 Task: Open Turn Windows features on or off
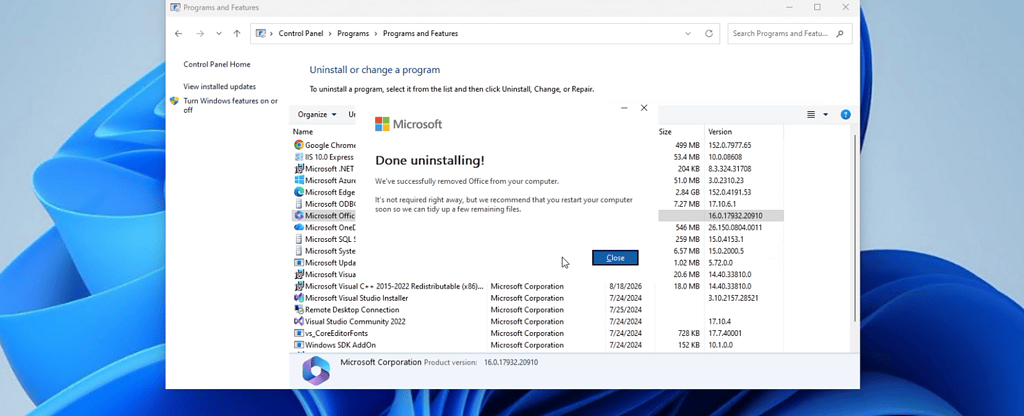[231, 106]
